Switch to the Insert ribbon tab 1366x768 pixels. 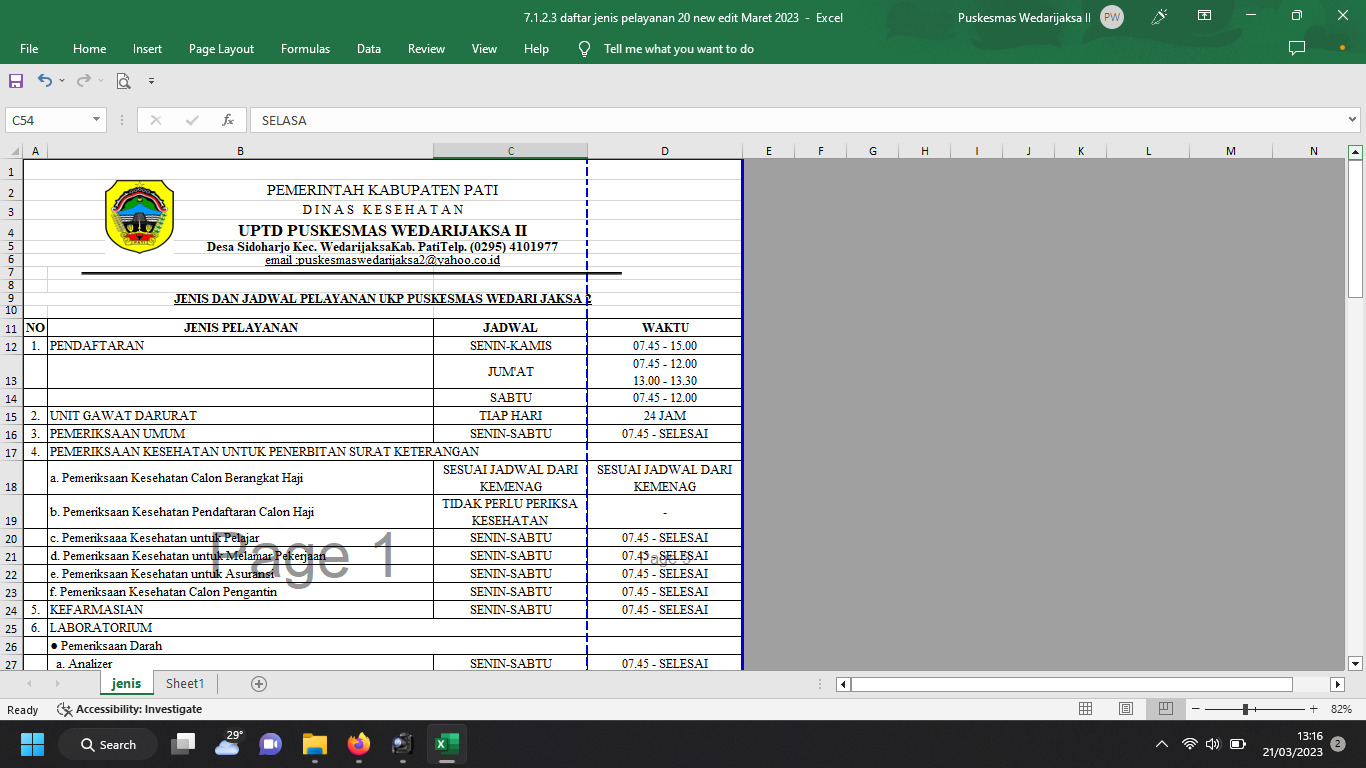(x=147, y=49)
